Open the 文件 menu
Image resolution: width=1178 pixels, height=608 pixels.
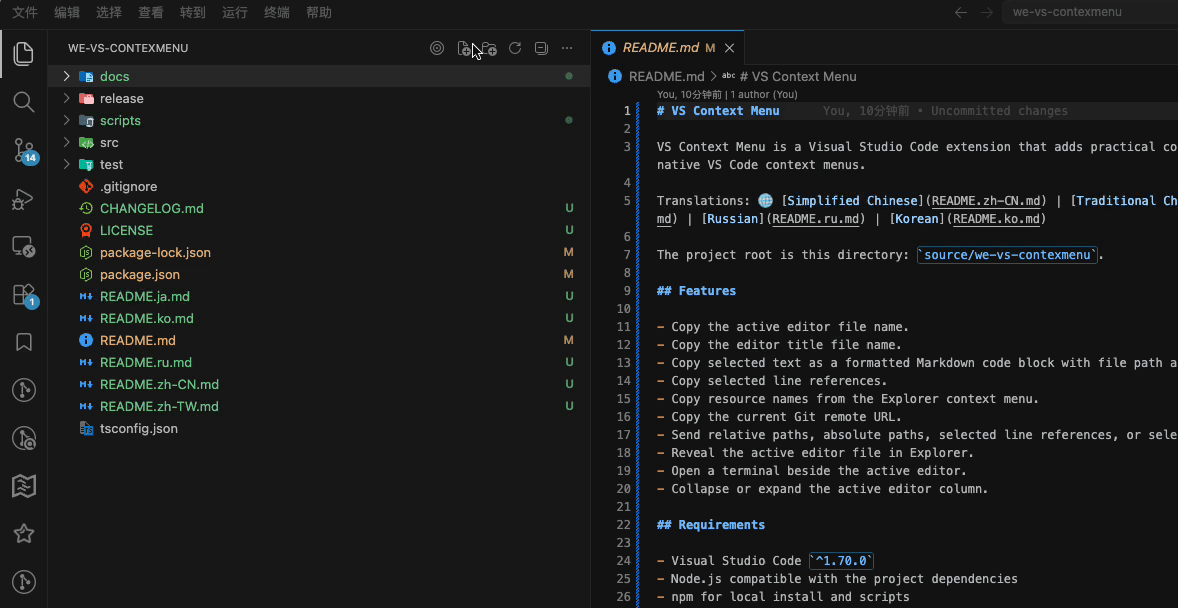click(x=25, y=12)
